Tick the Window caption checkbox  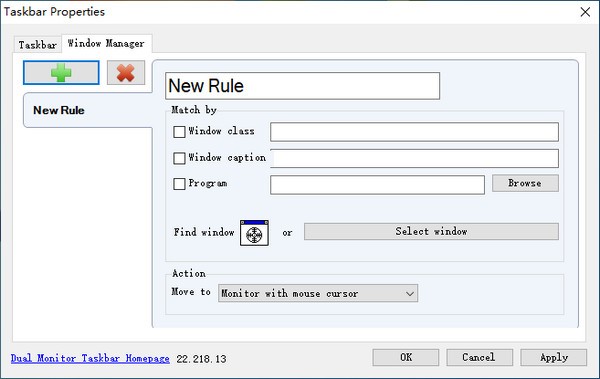(x=179, y=158)
